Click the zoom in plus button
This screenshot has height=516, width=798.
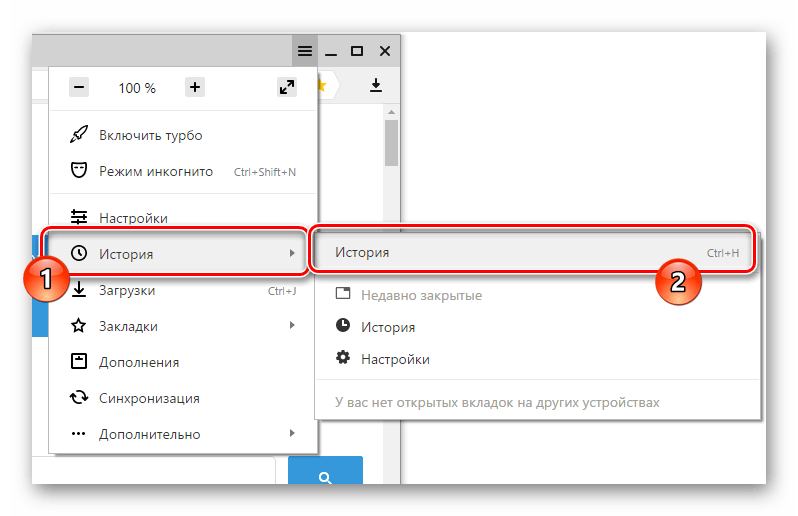click(194, 88)
